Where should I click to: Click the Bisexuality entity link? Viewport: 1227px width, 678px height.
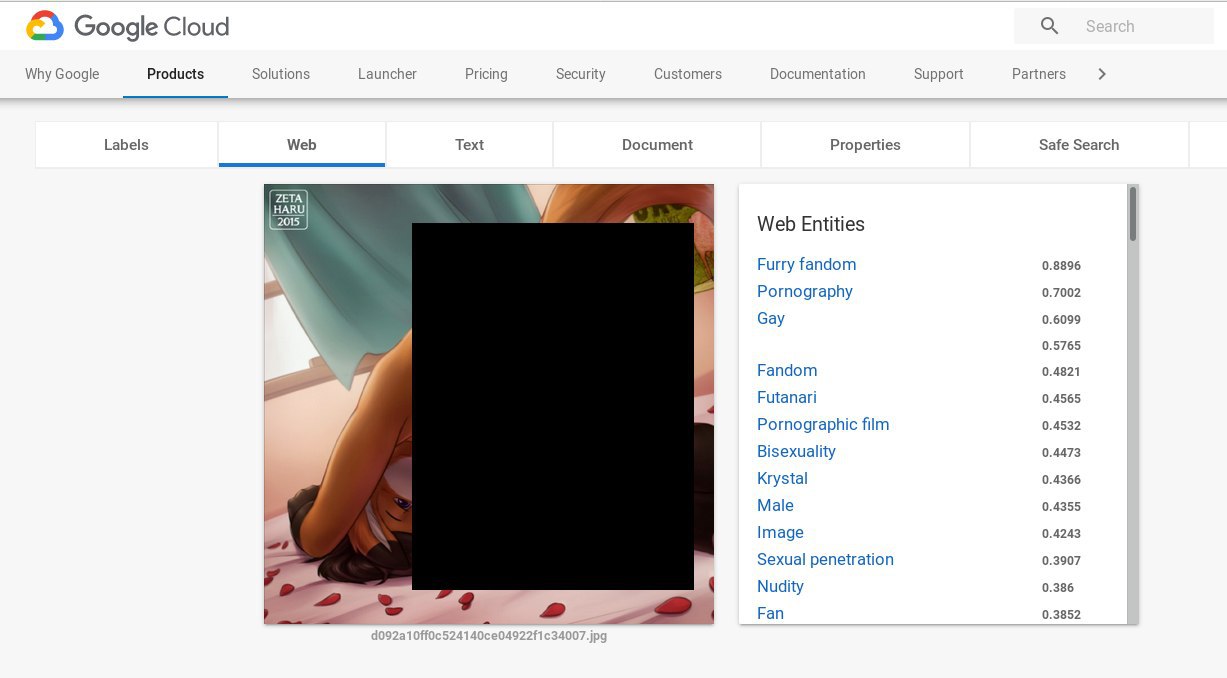pos(796,451)
